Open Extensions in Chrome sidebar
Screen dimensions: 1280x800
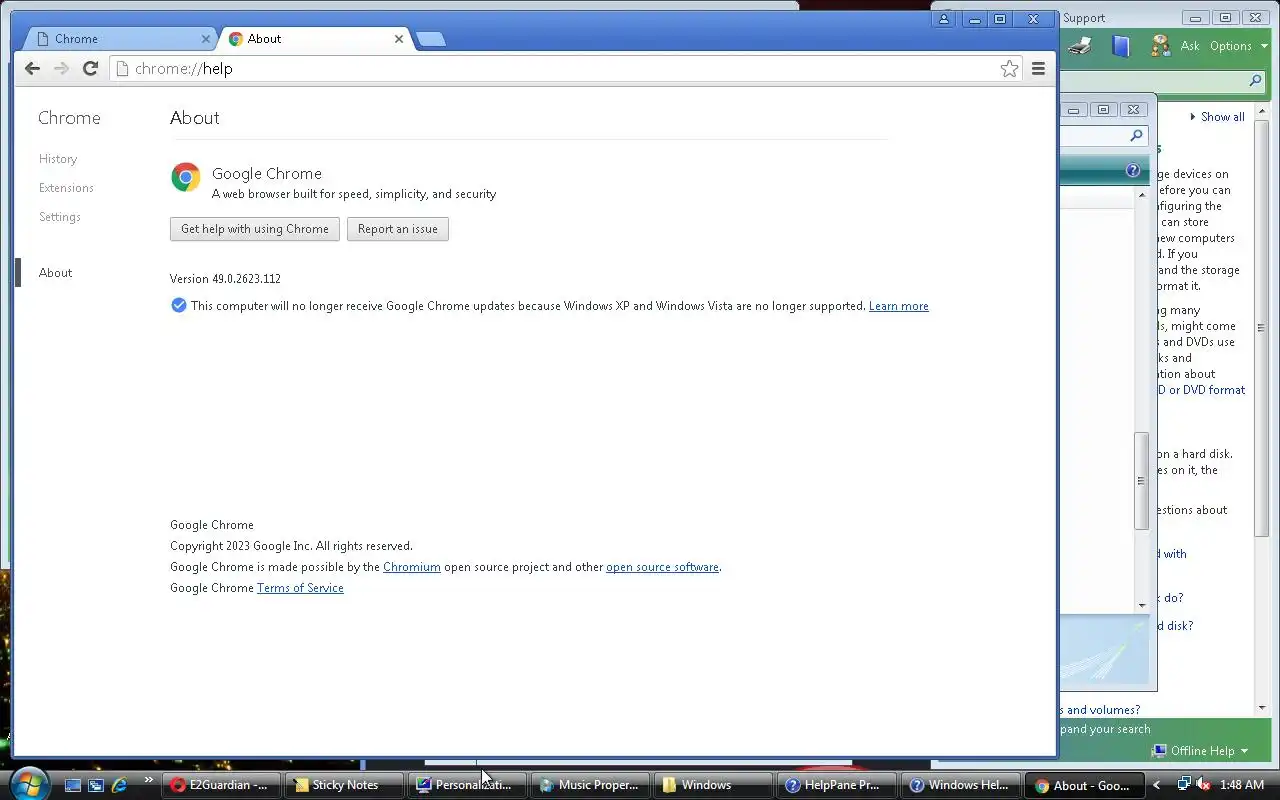(66, 188)
